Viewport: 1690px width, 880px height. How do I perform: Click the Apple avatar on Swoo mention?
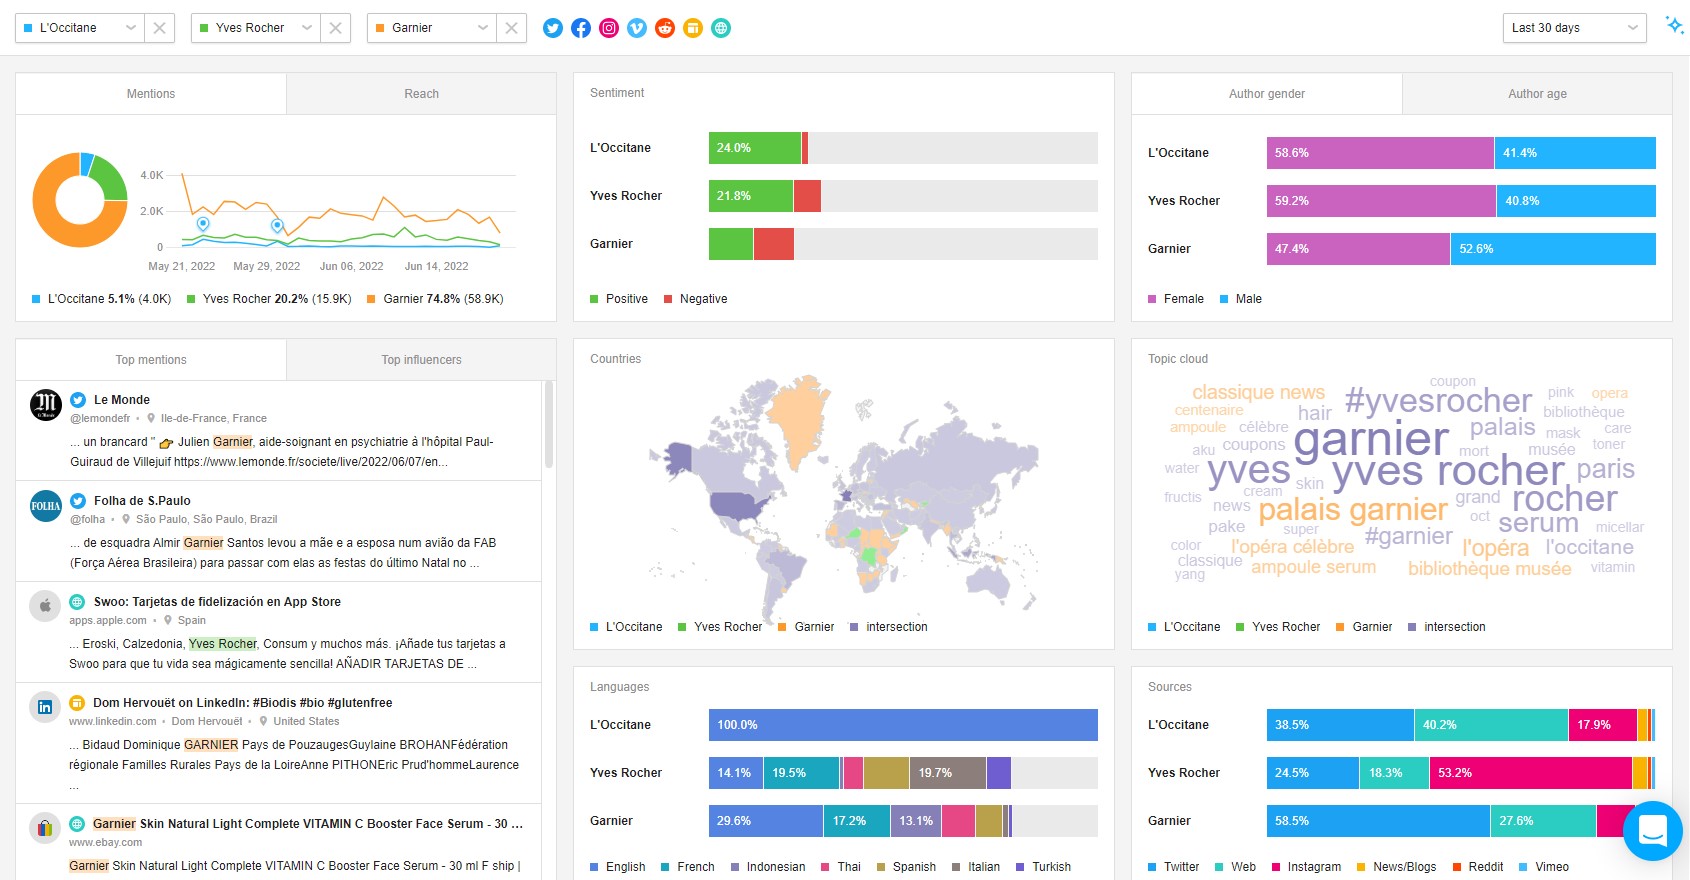(x=45, y=606)
